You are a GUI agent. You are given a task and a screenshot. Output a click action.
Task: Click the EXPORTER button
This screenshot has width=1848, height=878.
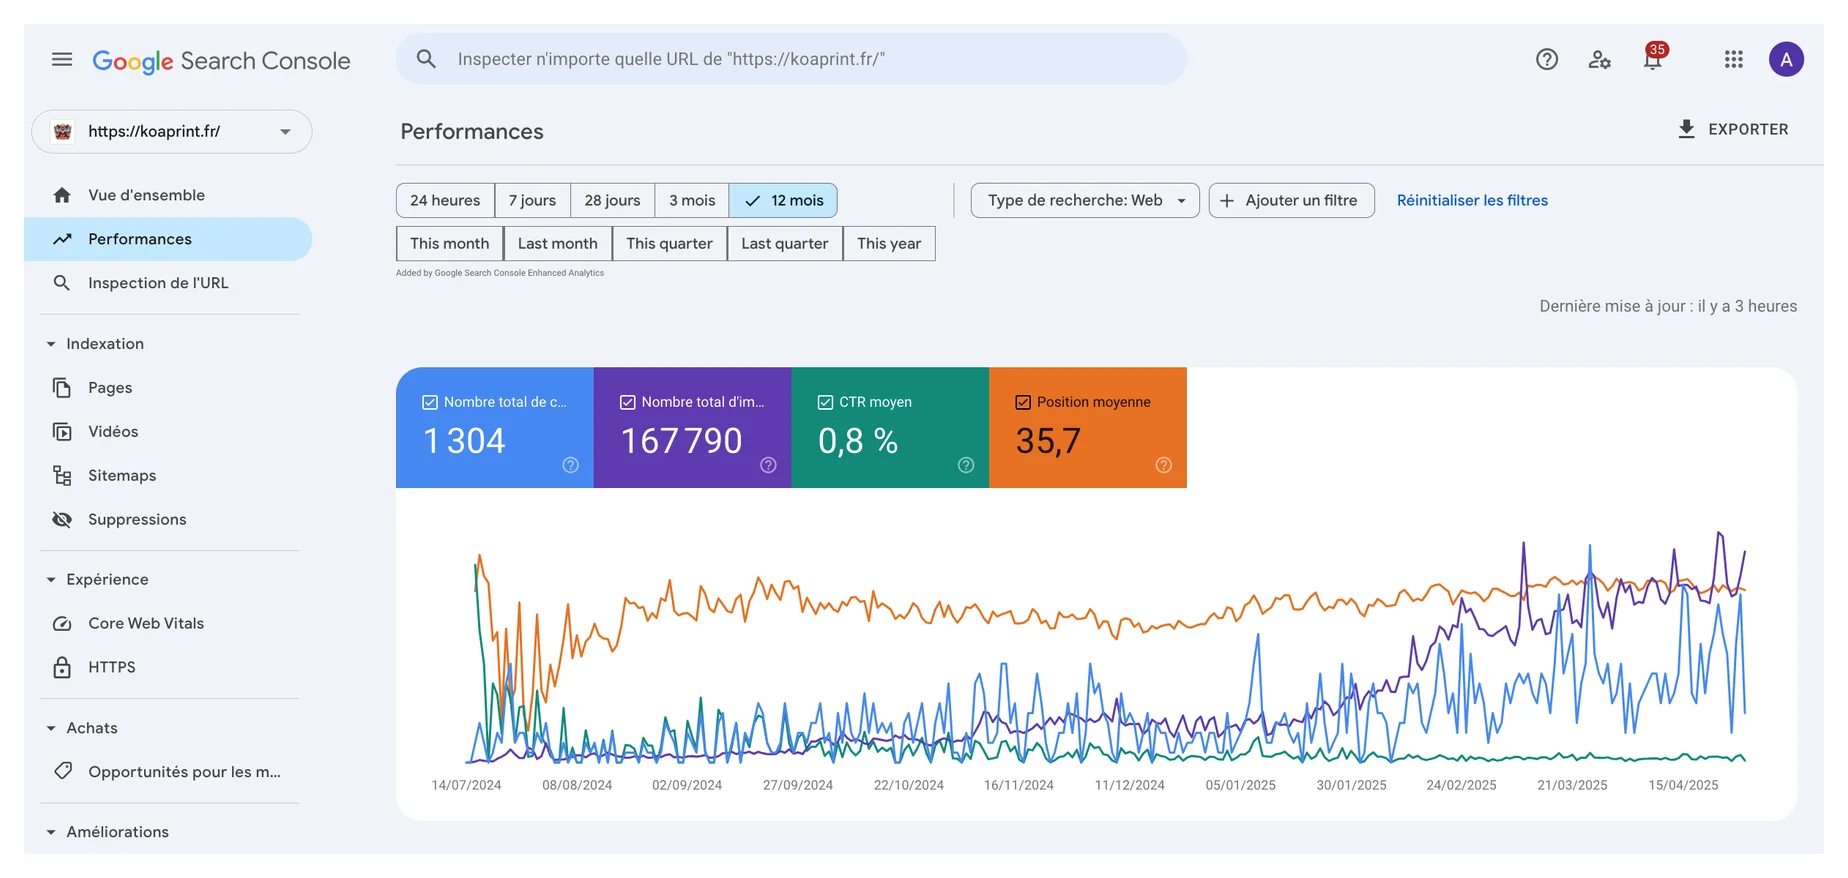point(1733,129)
